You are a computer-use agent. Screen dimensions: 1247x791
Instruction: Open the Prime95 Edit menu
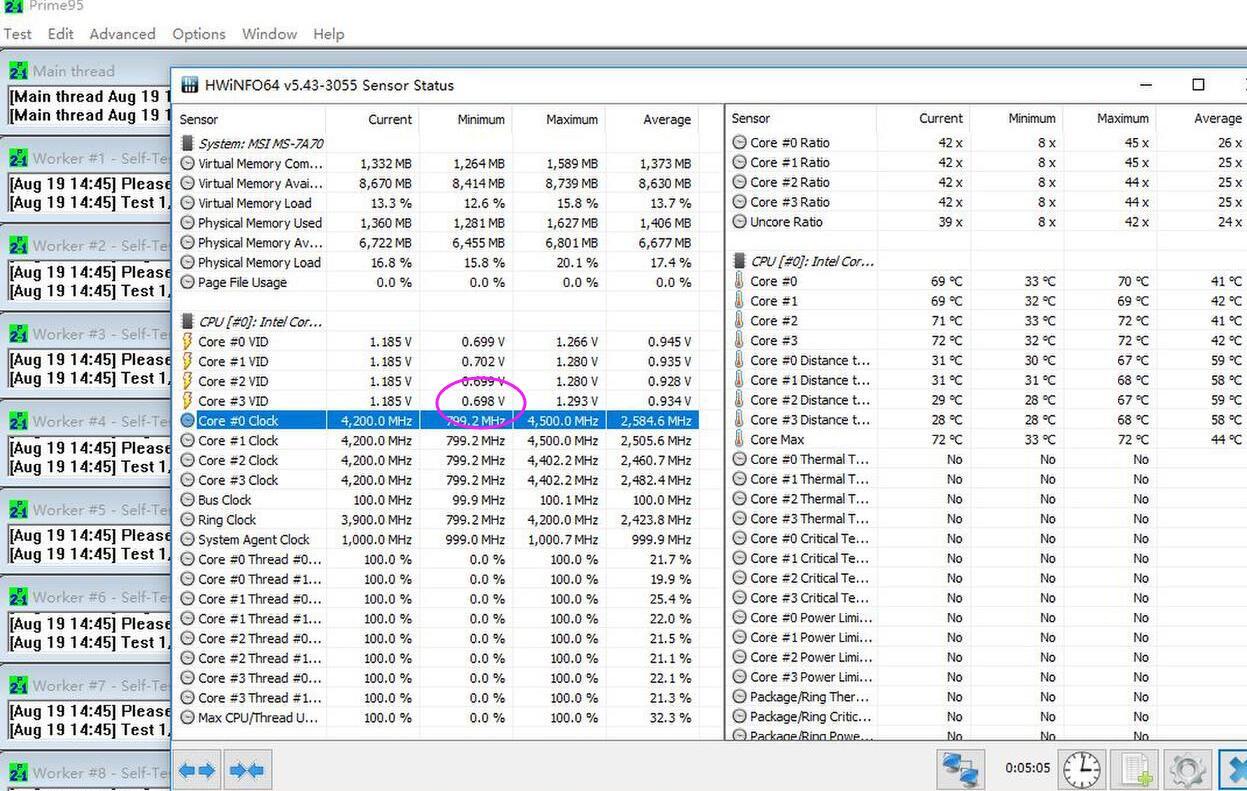click(x=61, y=34)
